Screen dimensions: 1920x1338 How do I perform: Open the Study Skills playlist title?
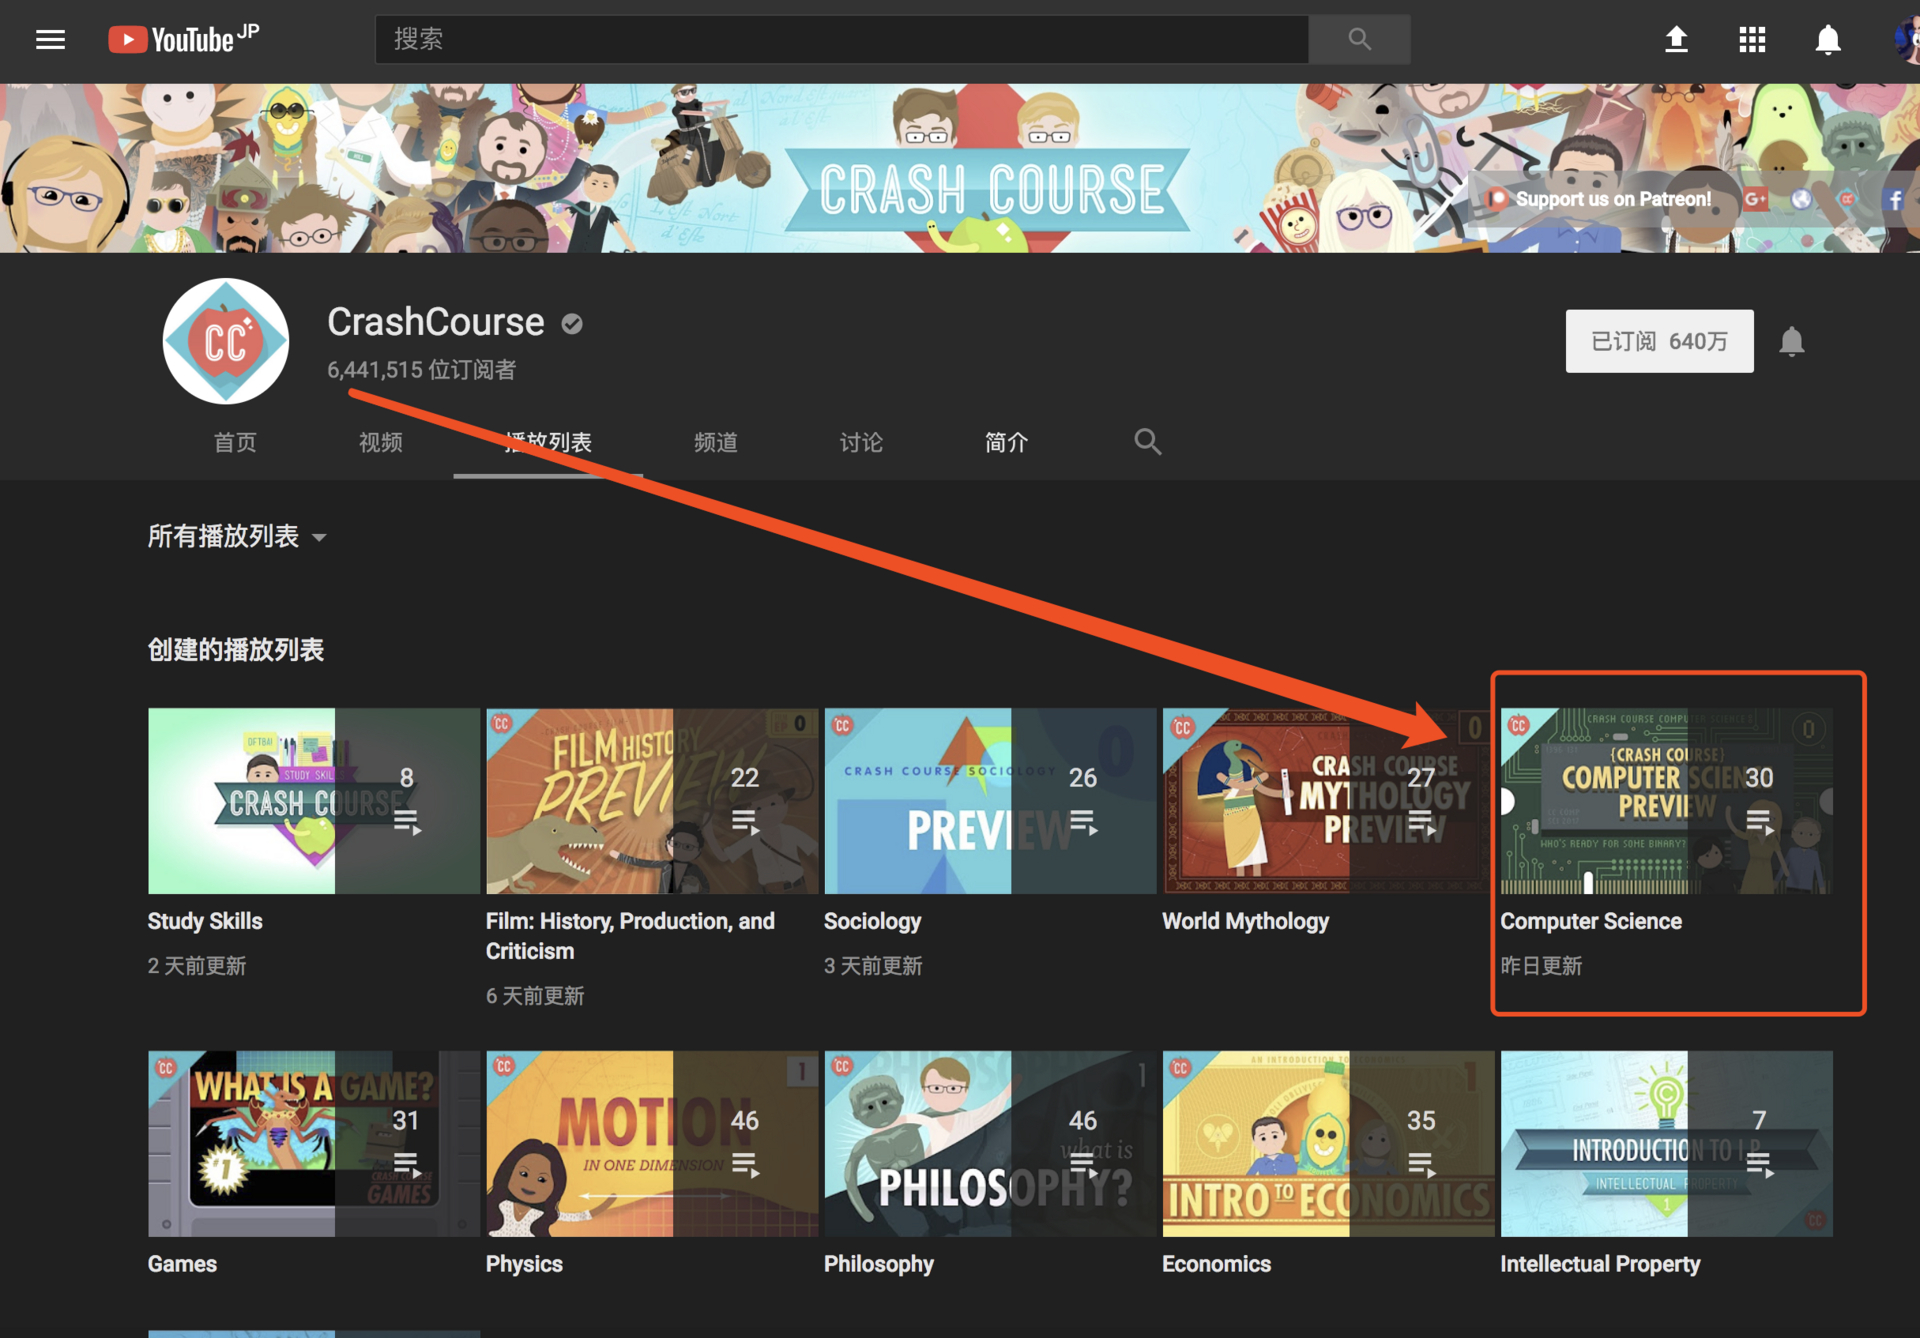point(205,921)
